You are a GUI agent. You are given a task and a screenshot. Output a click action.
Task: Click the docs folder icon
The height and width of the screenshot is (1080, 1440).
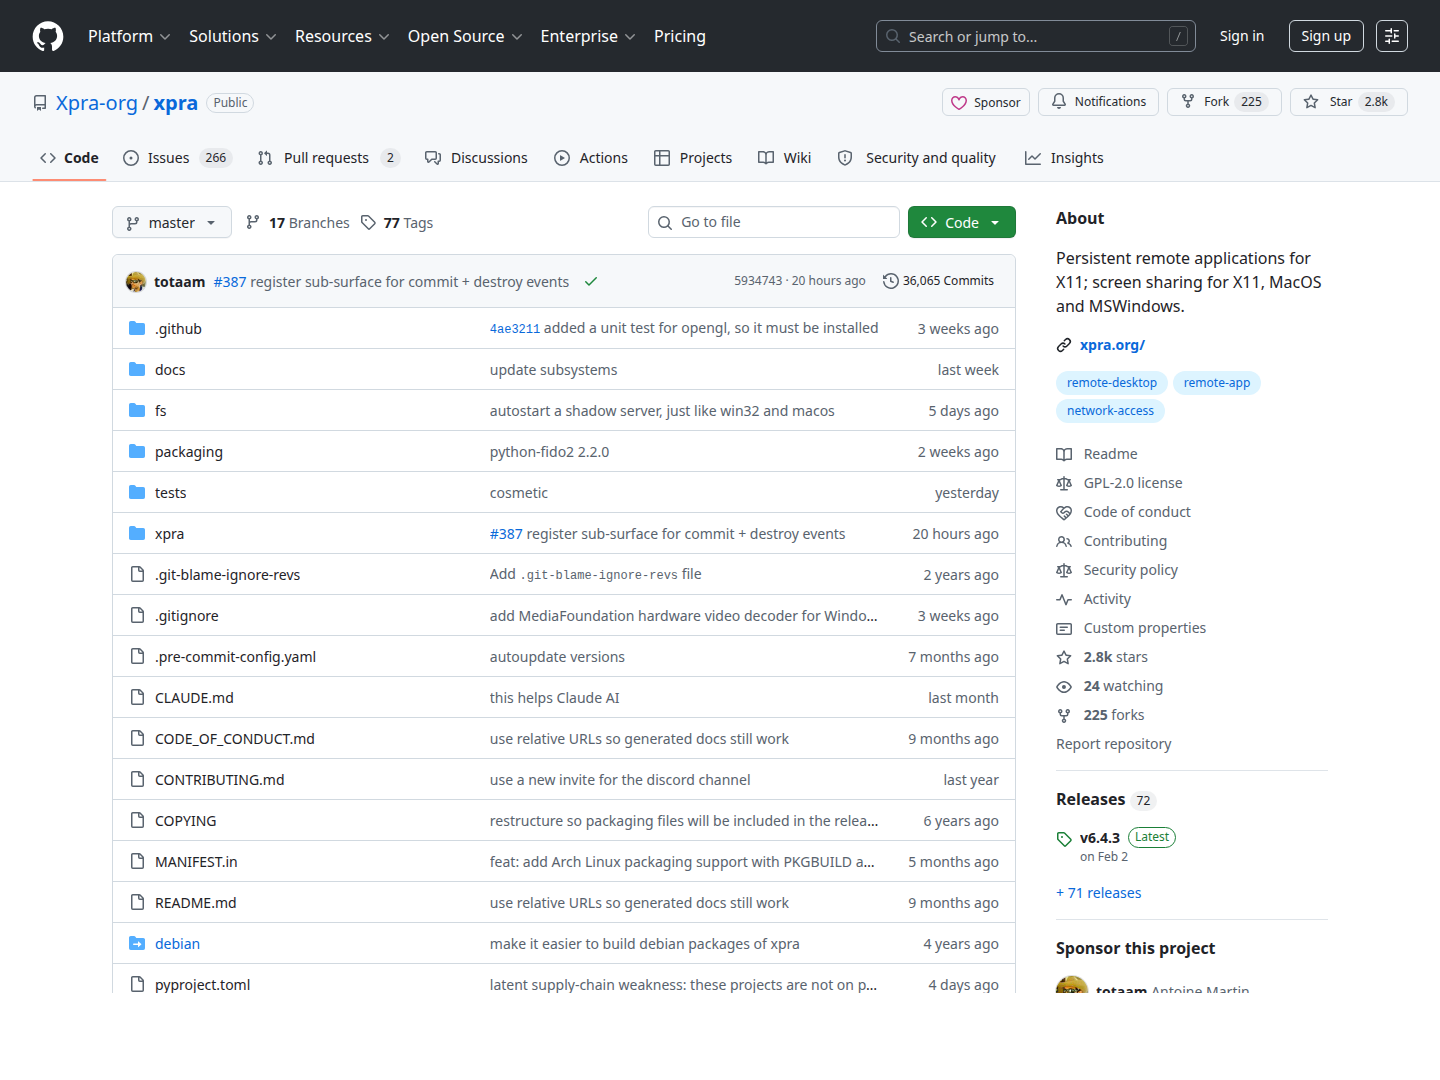click(137, 370)
